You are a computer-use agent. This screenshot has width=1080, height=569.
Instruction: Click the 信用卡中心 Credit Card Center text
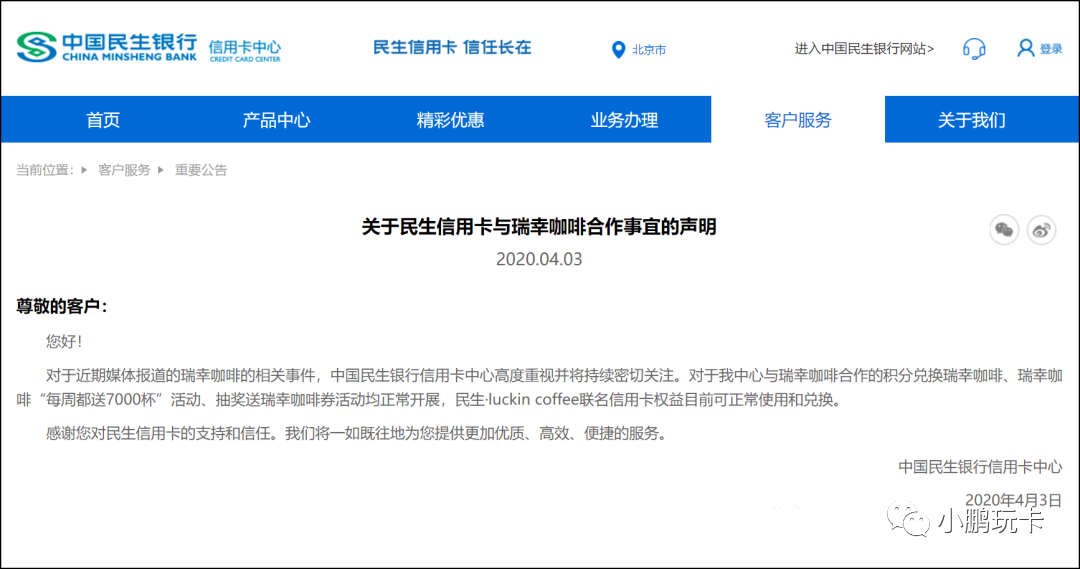pyautogui.click(x=245, y=50)
